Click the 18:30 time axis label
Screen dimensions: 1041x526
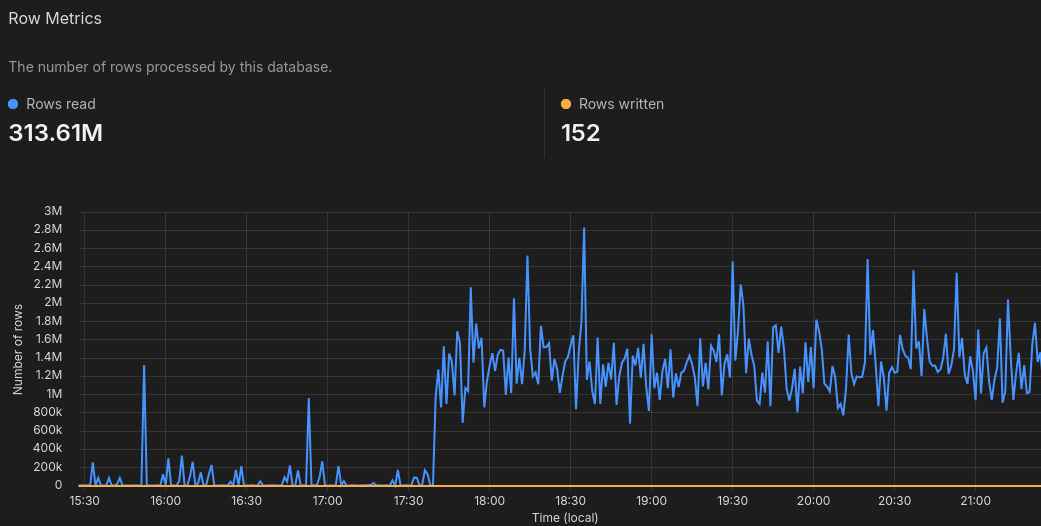[x=570, y=501]
